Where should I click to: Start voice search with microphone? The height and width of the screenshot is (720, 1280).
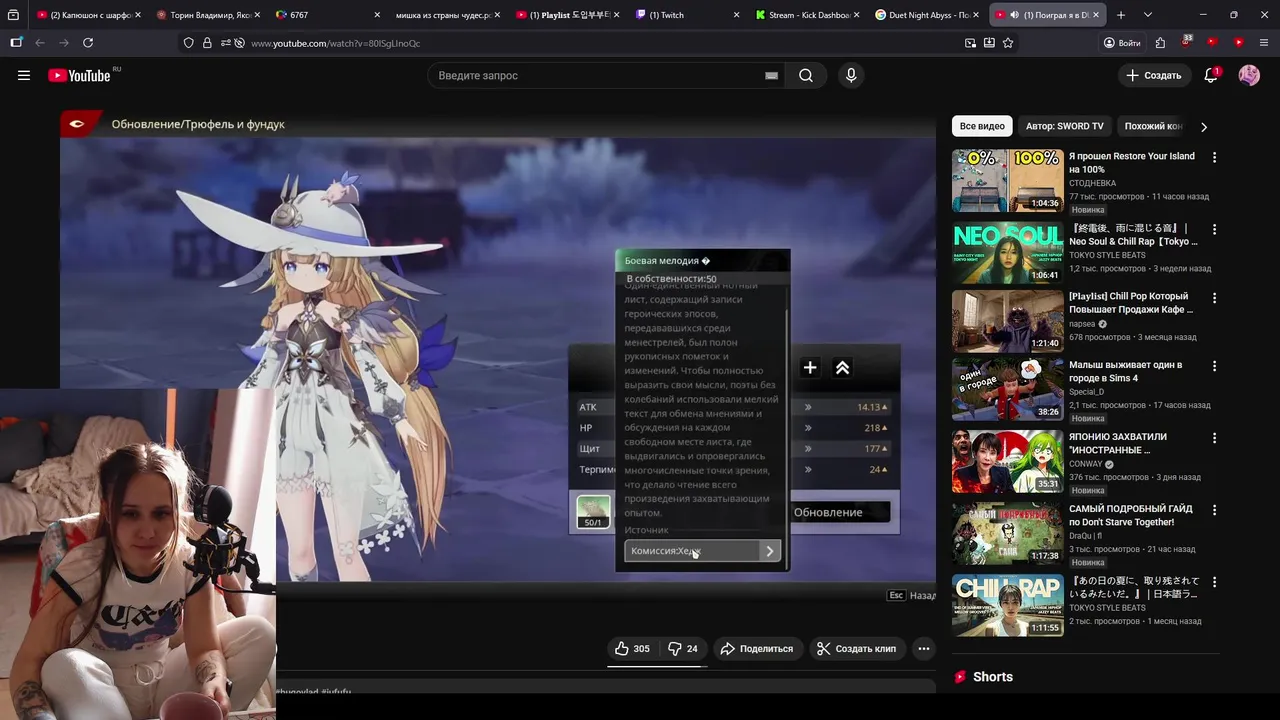pyautogui.click(x=851, y=75)
